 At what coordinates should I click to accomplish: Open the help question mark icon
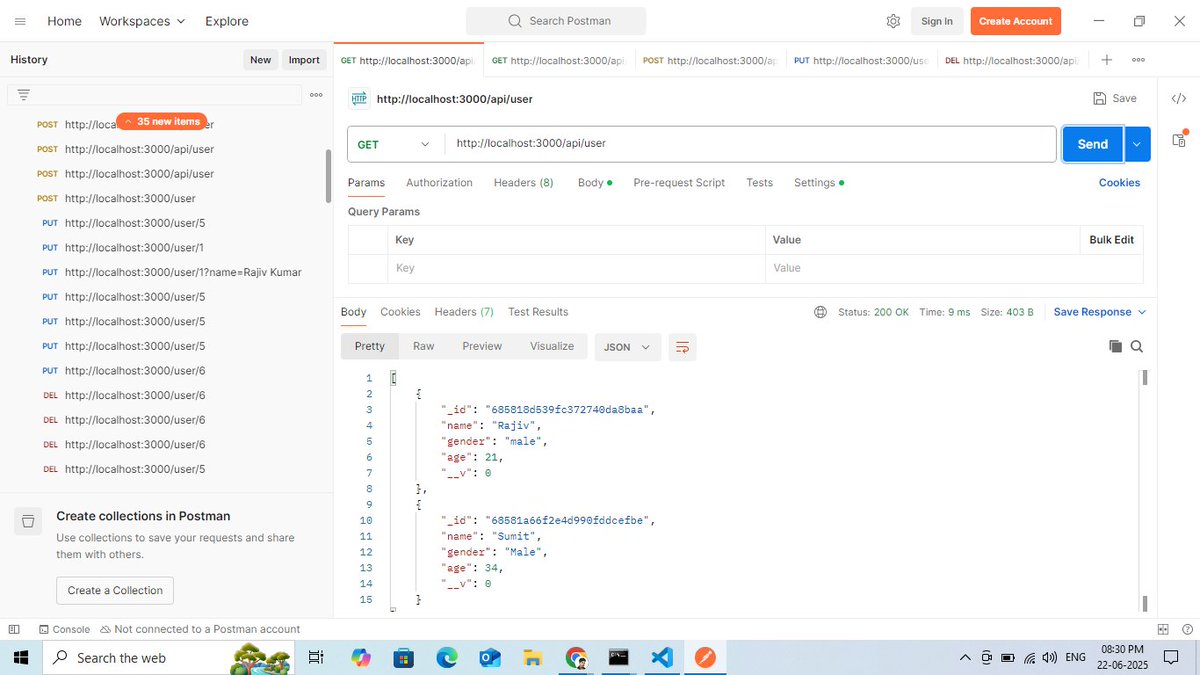point(1185,629)
